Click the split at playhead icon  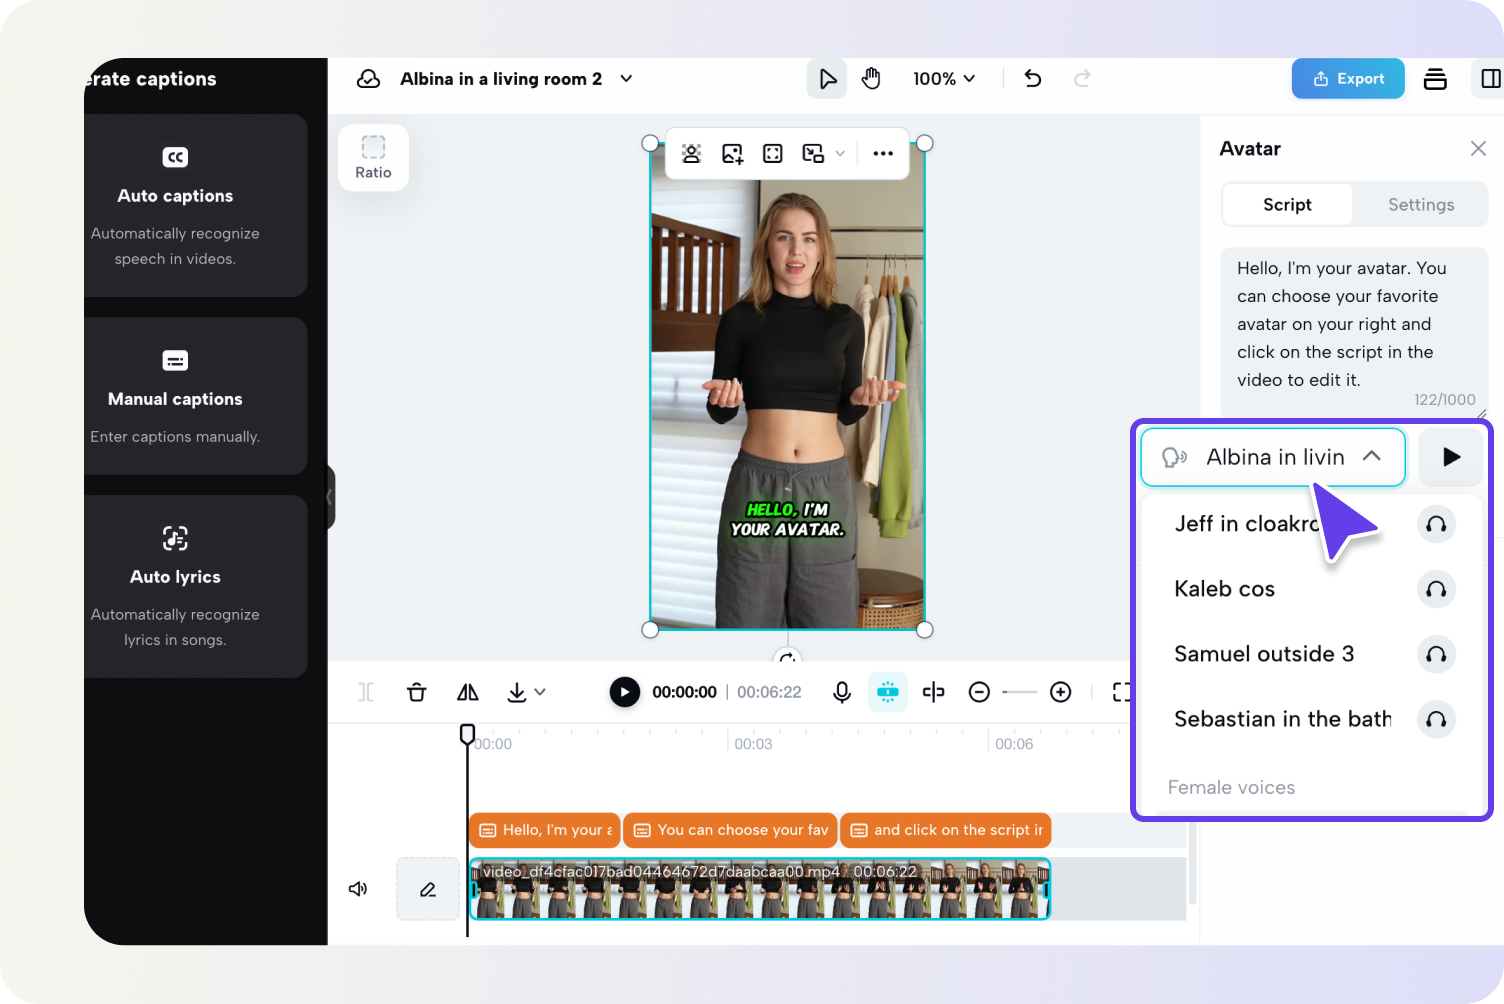pos(933,692)
